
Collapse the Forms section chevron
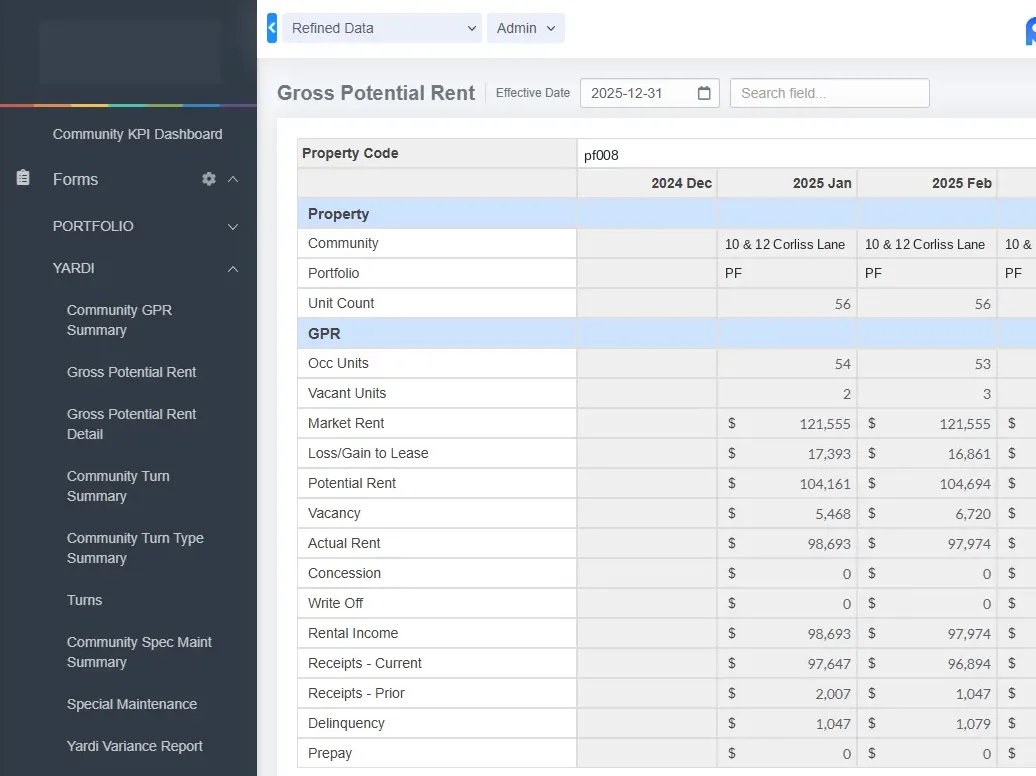click(x=233, y=179)
